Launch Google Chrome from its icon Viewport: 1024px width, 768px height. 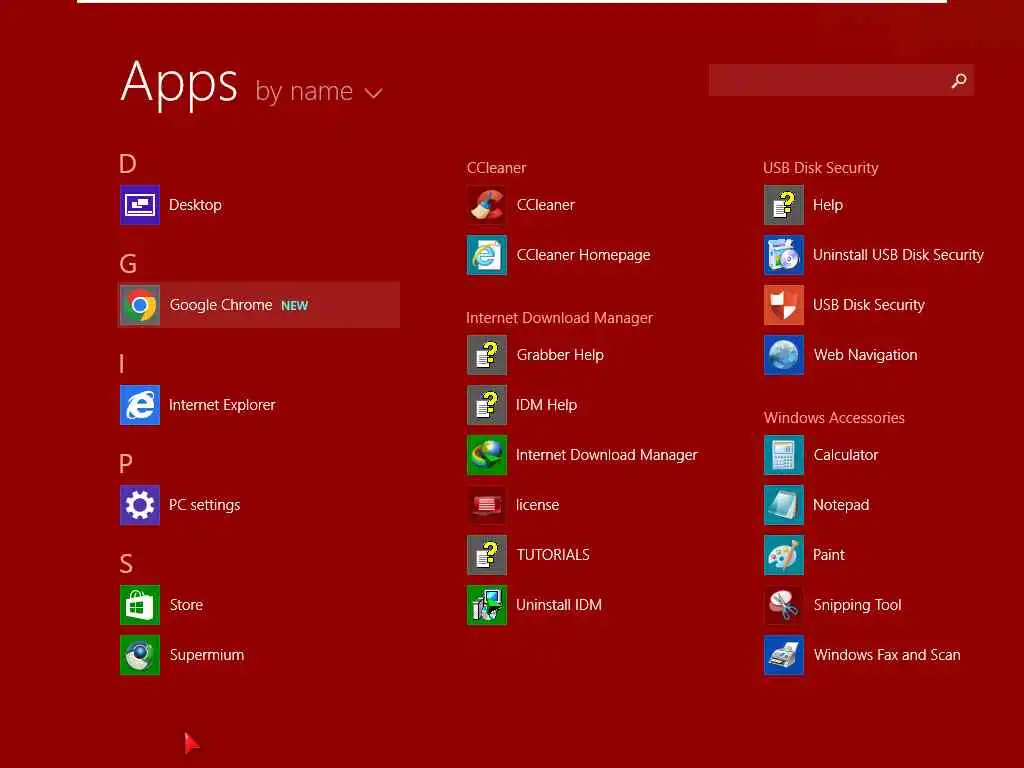(140, 305)
